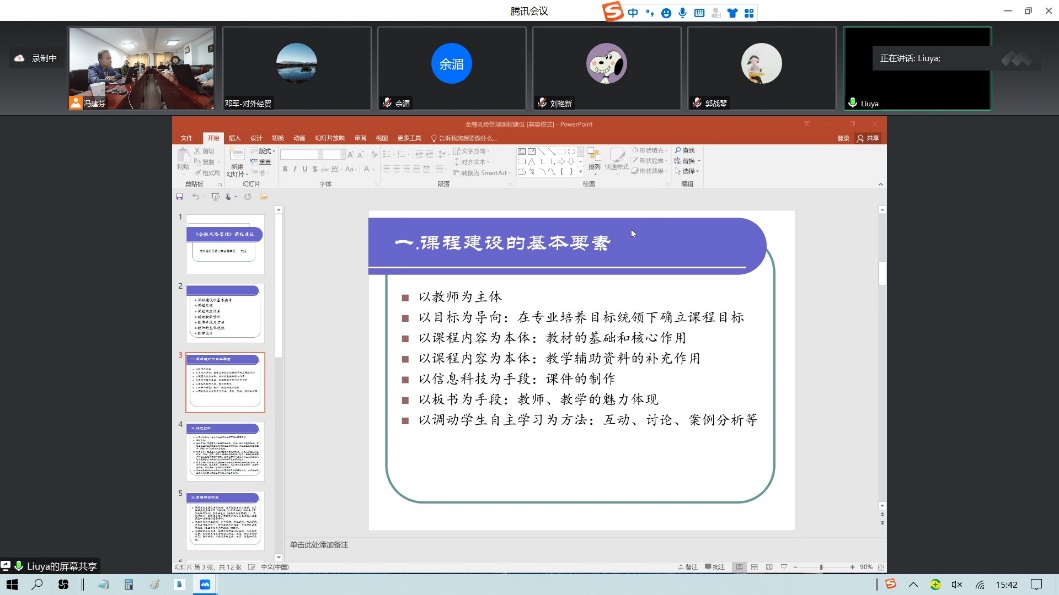This screenshot has height=595, width=1059.
Task: Expand the system tray hidden icons chevron
Action: click(914, 584)
